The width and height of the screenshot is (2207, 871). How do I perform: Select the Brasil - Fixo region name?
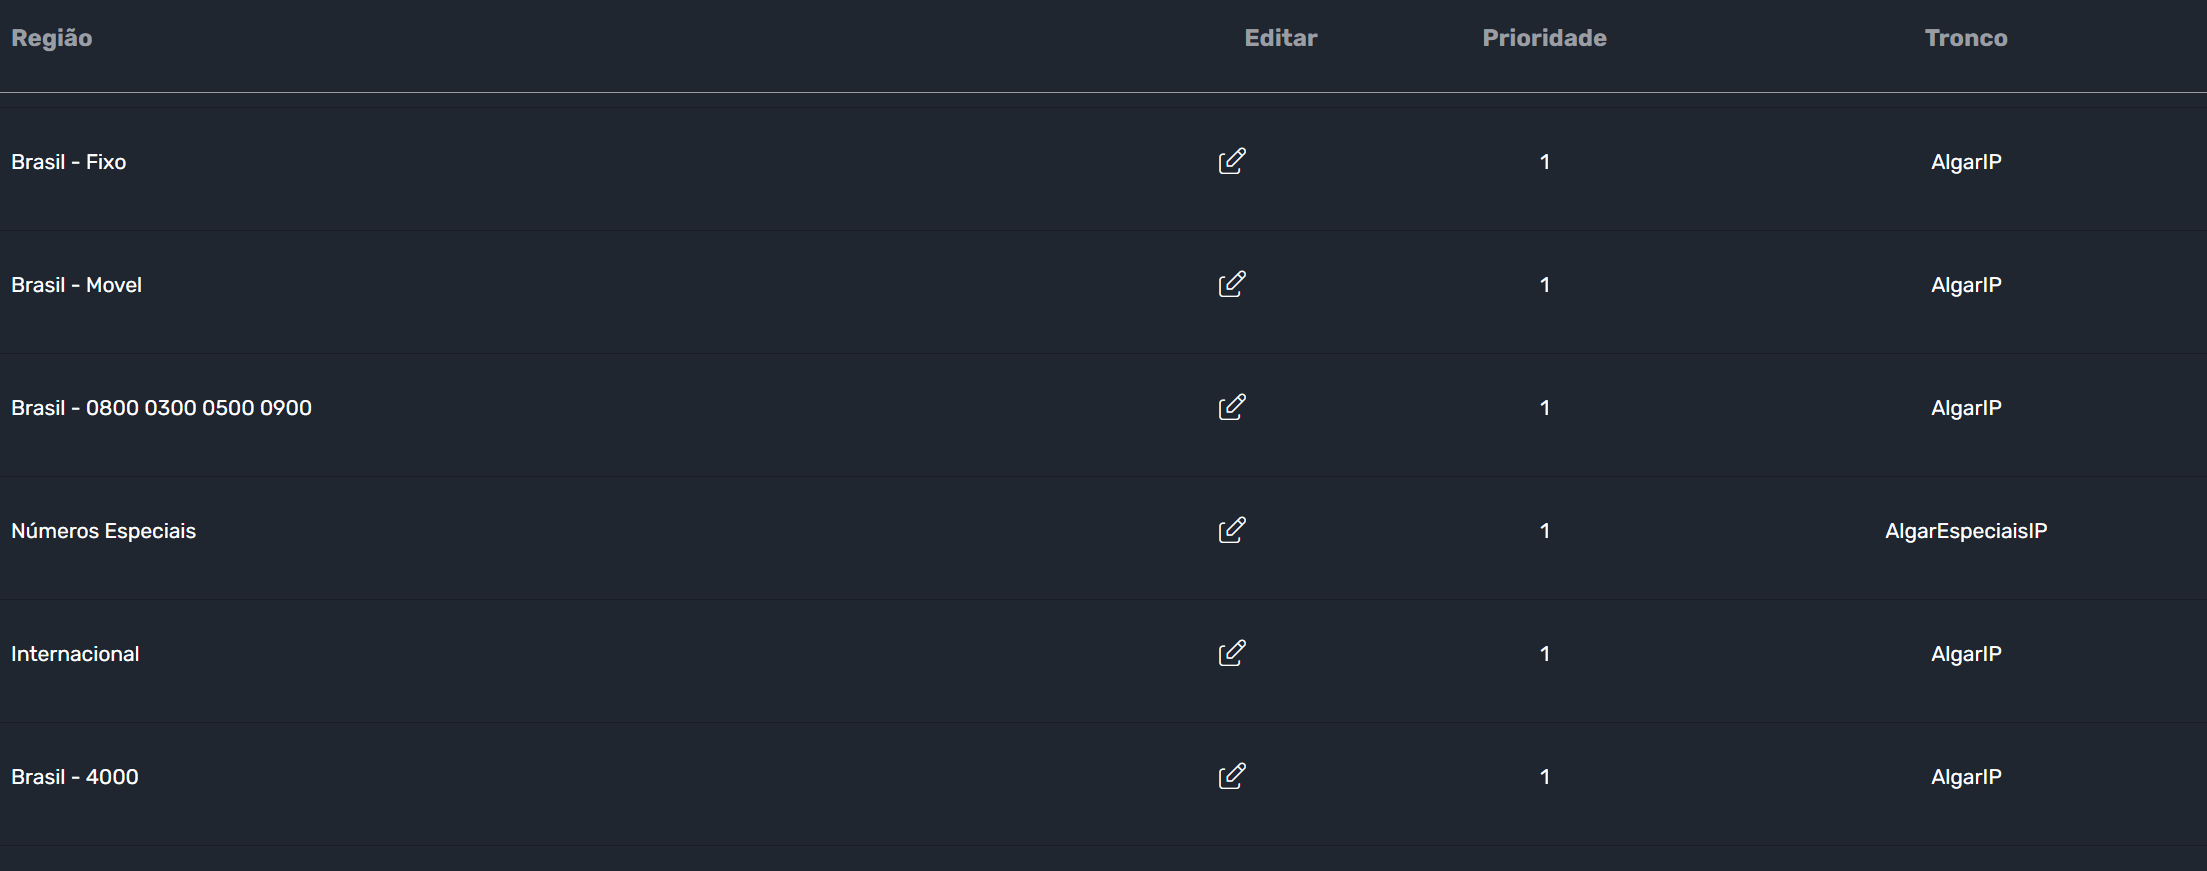pyautogui.click(x=69, y=162)
